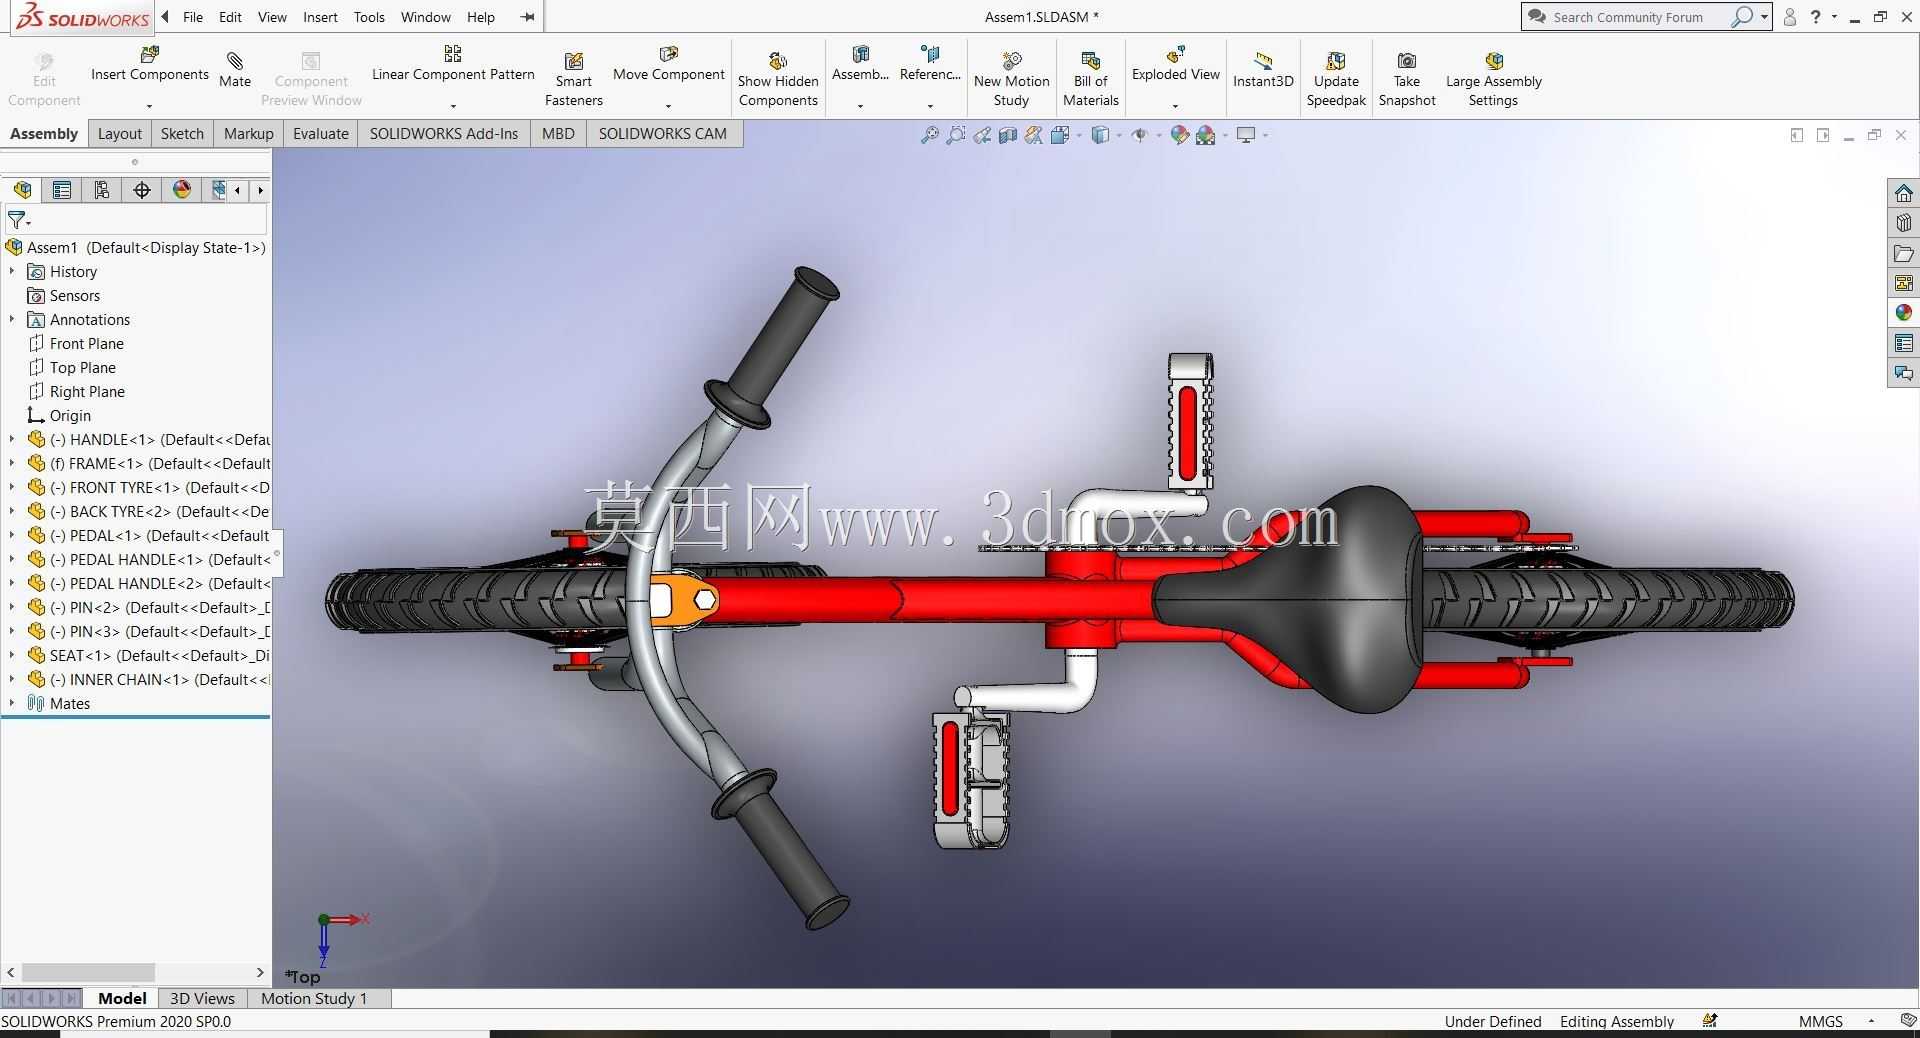Expand the FRAME<1> component node
This screenshot has height=1038, width=1920.
tap(12, 463)
